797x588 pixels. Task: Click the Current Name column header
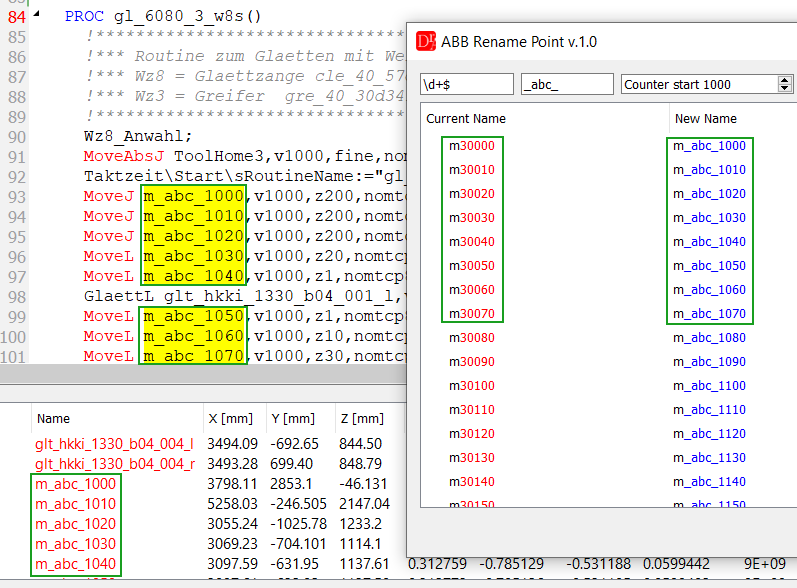coord(466,118)
